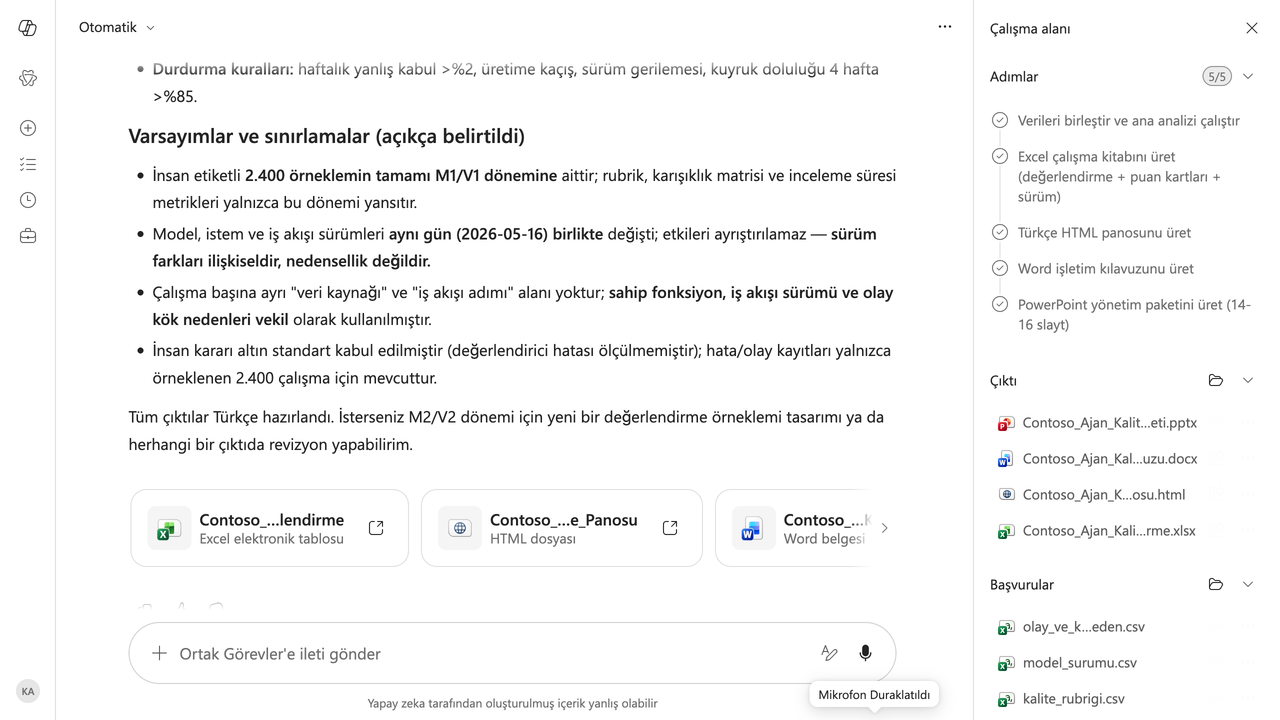Screen dimensions: 1280x720
Task: Select step Verileri birleştir ve ana analizi çalıştır
Action: pyautogui.click(x=1128, y=121)
